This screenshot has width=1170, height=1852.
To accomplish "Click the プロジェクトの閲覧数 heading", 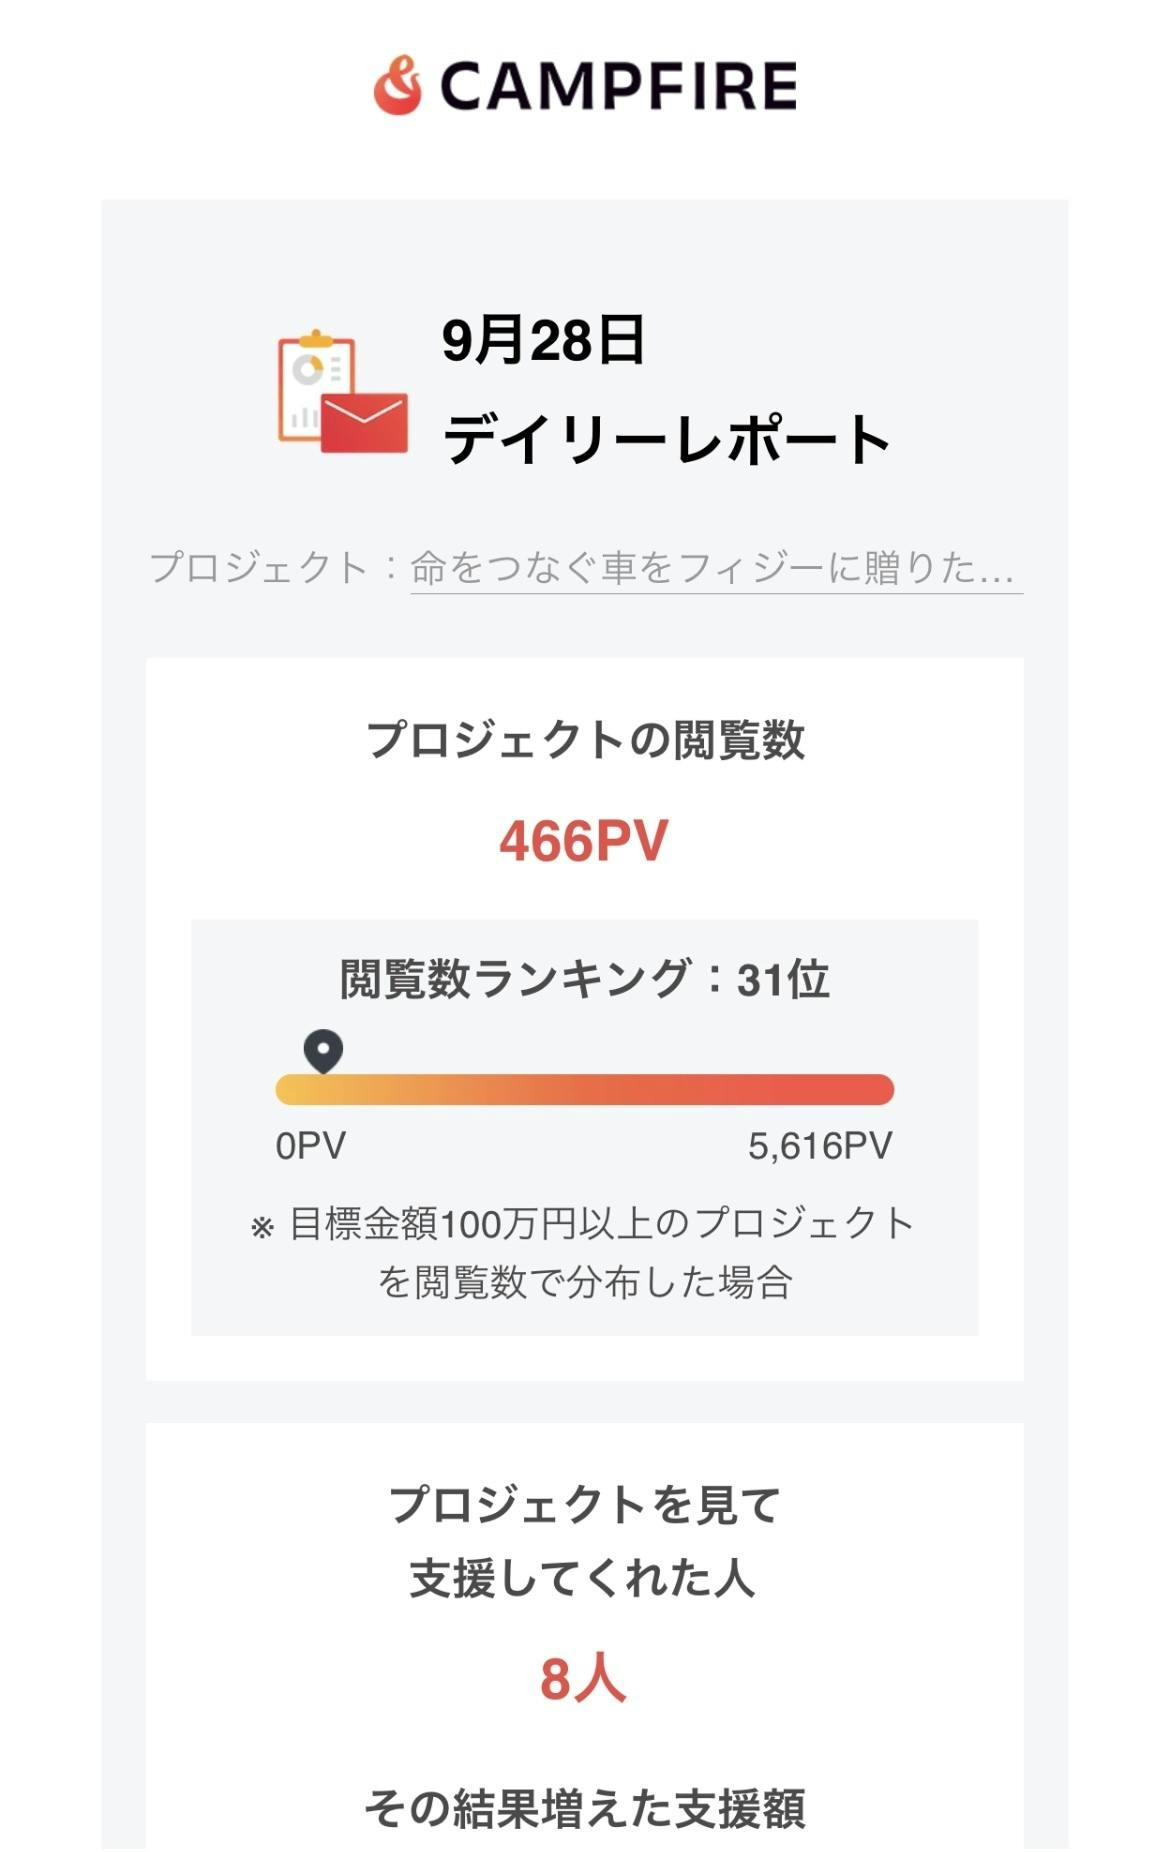I will tap(585, 740).
